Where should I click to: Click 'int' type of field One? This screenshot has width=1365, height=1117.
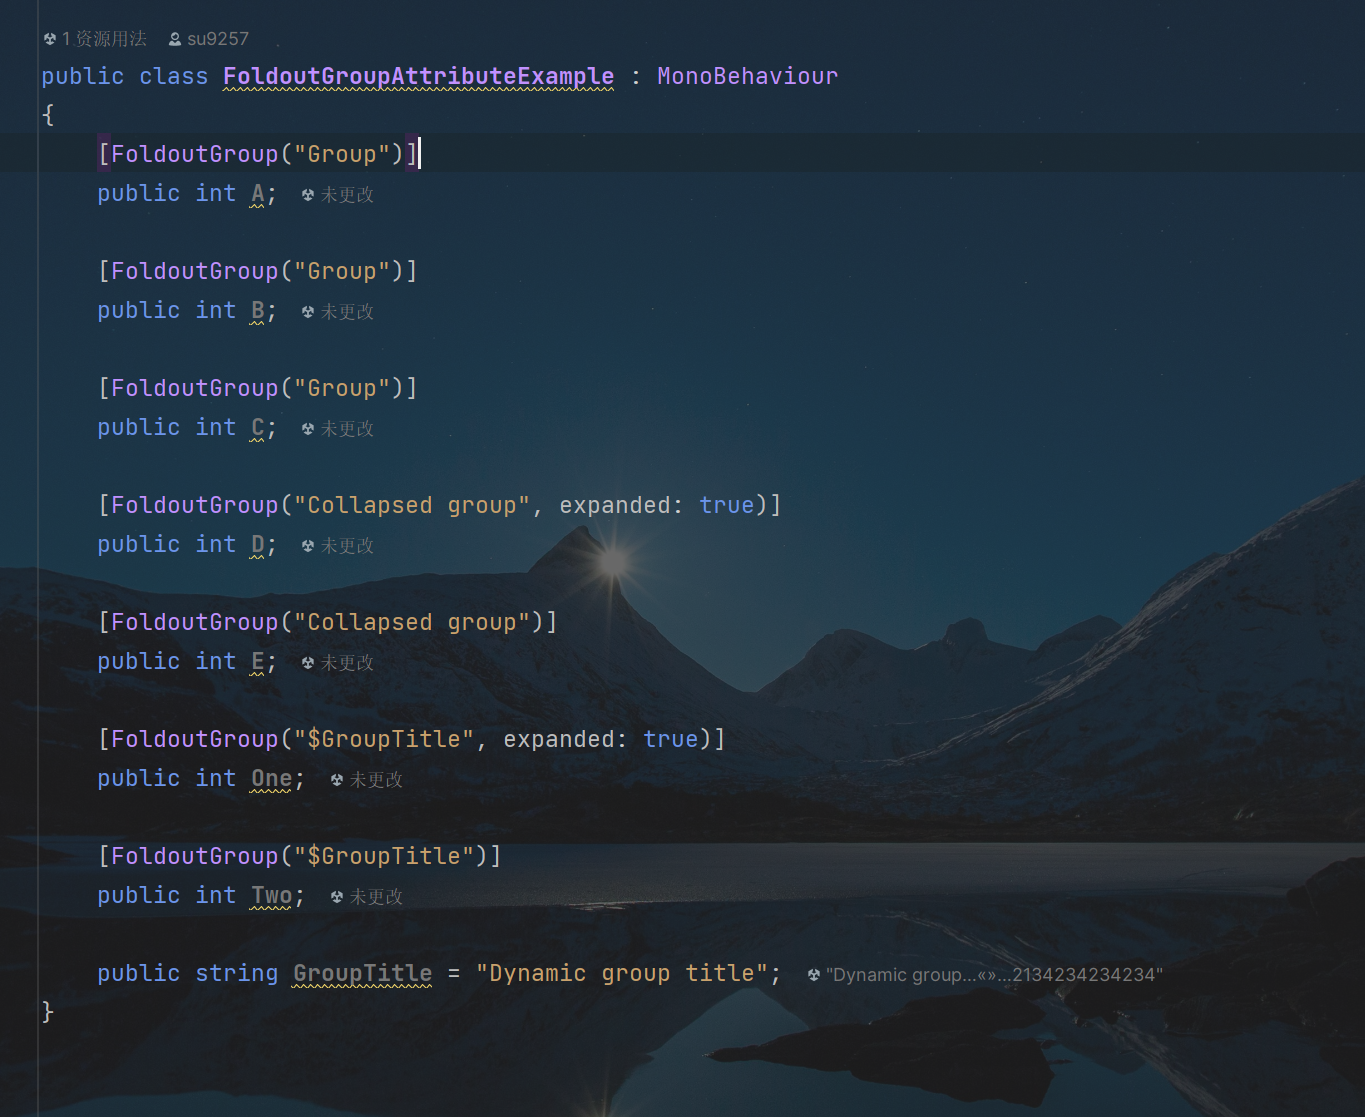[x=215, y=778]
